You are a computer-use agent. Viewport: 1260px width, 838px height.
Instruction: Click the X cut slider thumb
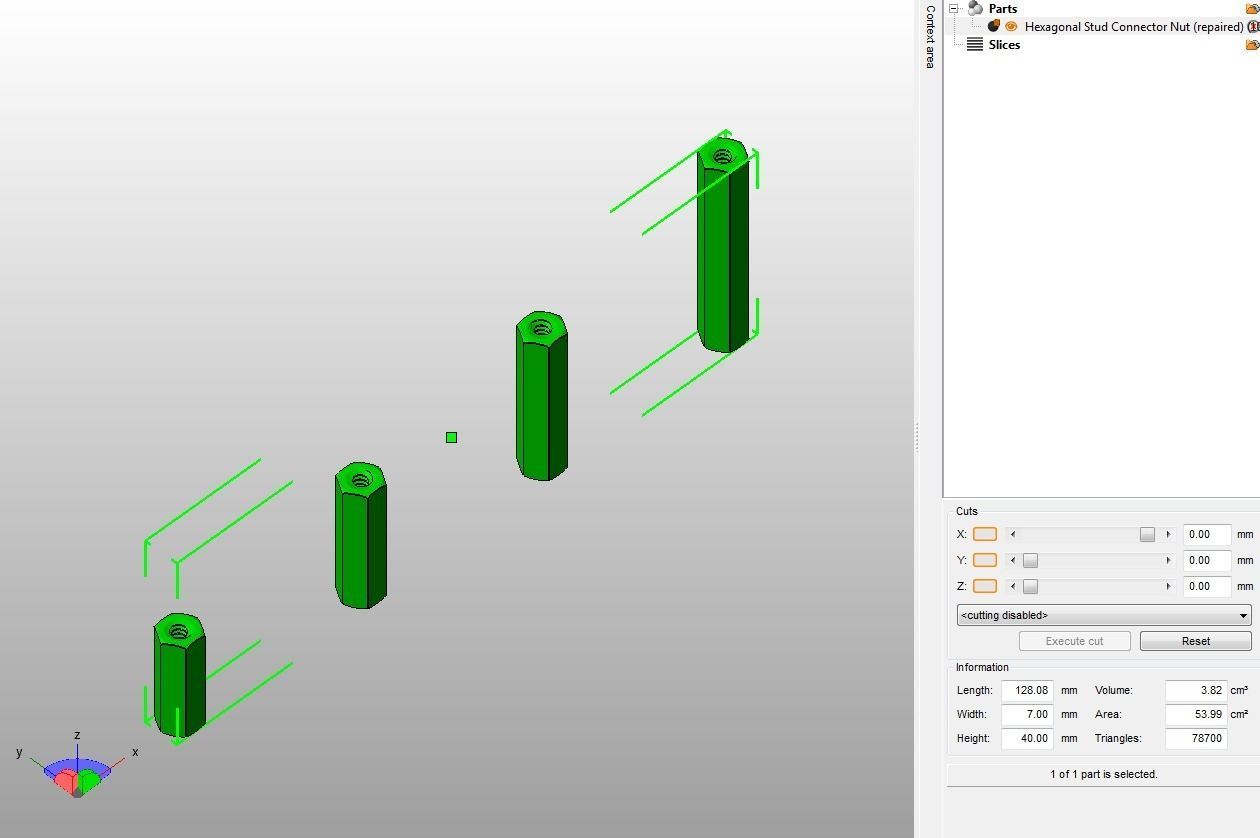1147,534
